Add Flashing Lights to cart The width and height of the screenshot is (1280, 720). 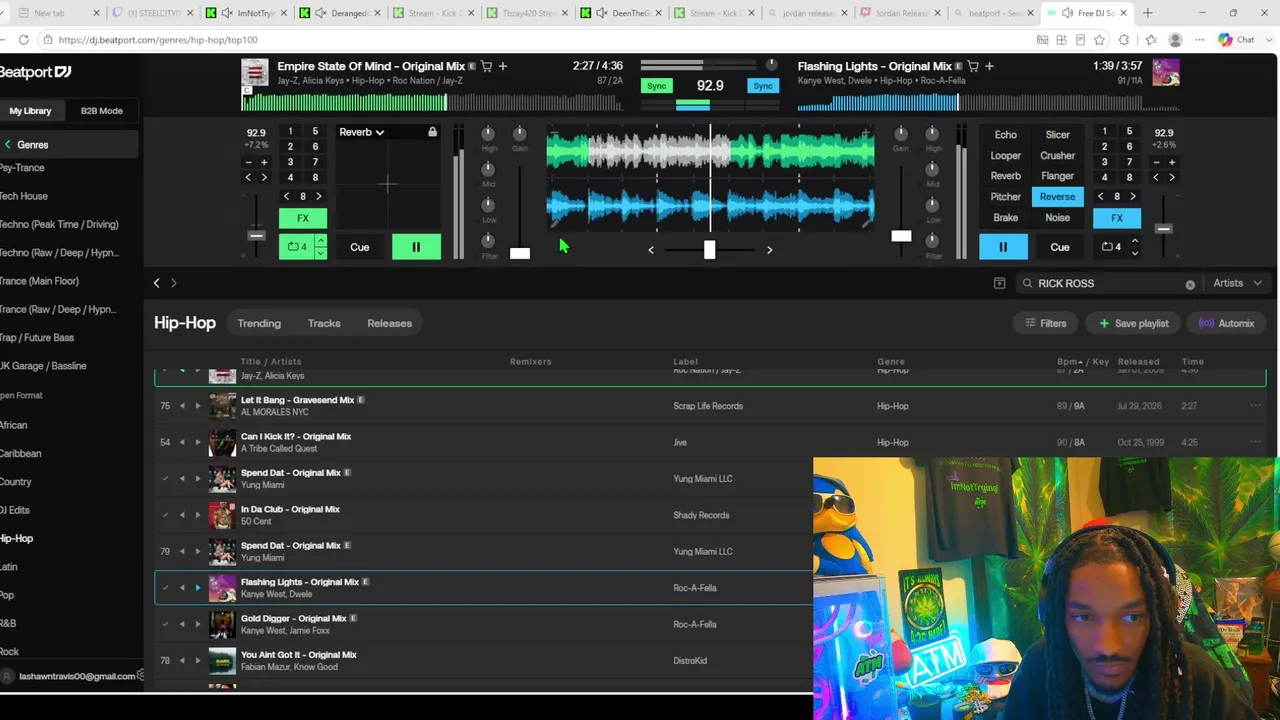(973, 66)
